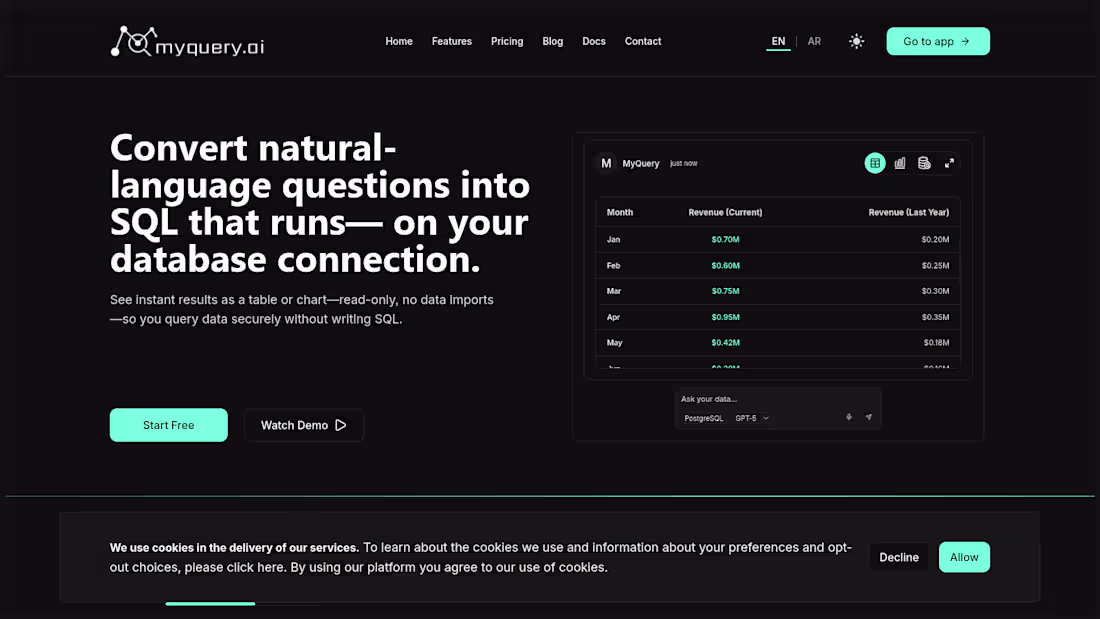
Task: Open the Contact navigation item
Action: coord(643,41)
